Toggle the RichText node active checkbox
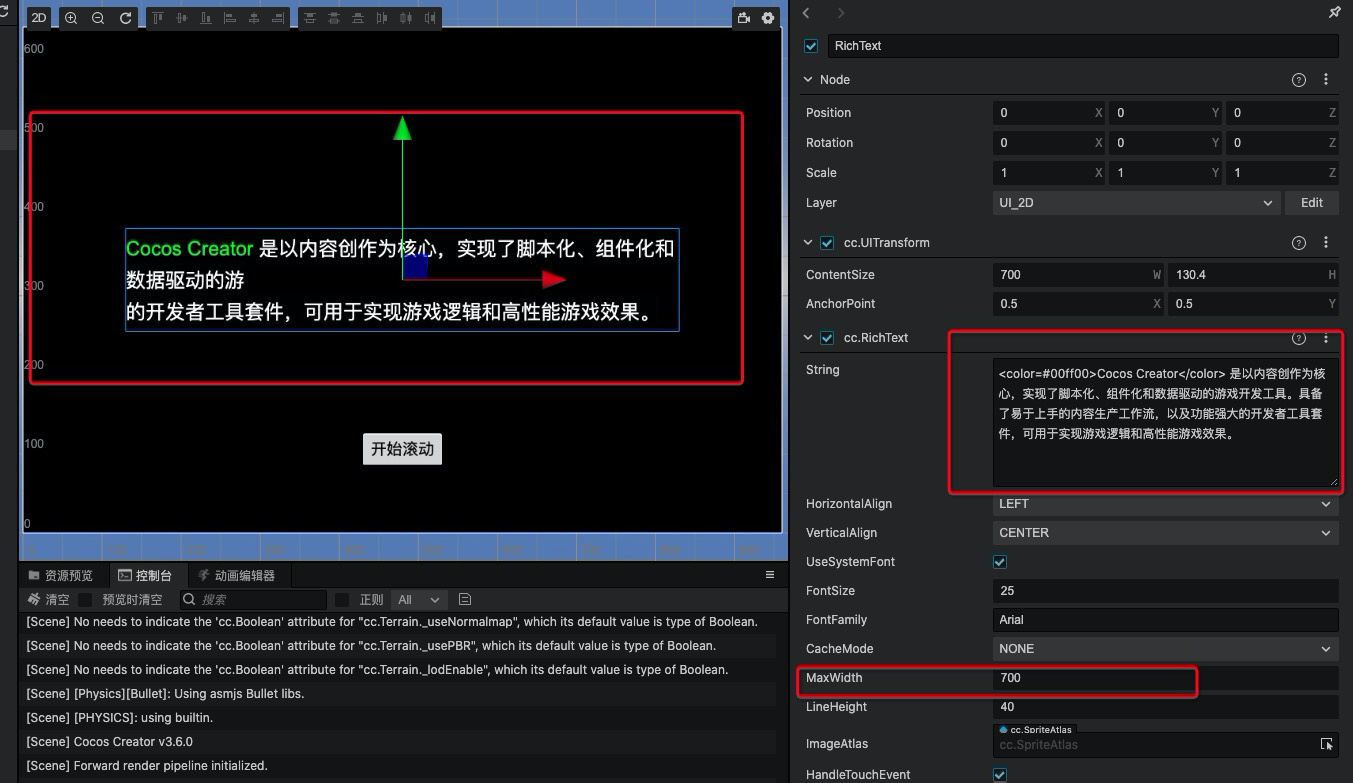The width and height of the screenshot is (1353, 783). pyautogui.click(x=811, y=46)
